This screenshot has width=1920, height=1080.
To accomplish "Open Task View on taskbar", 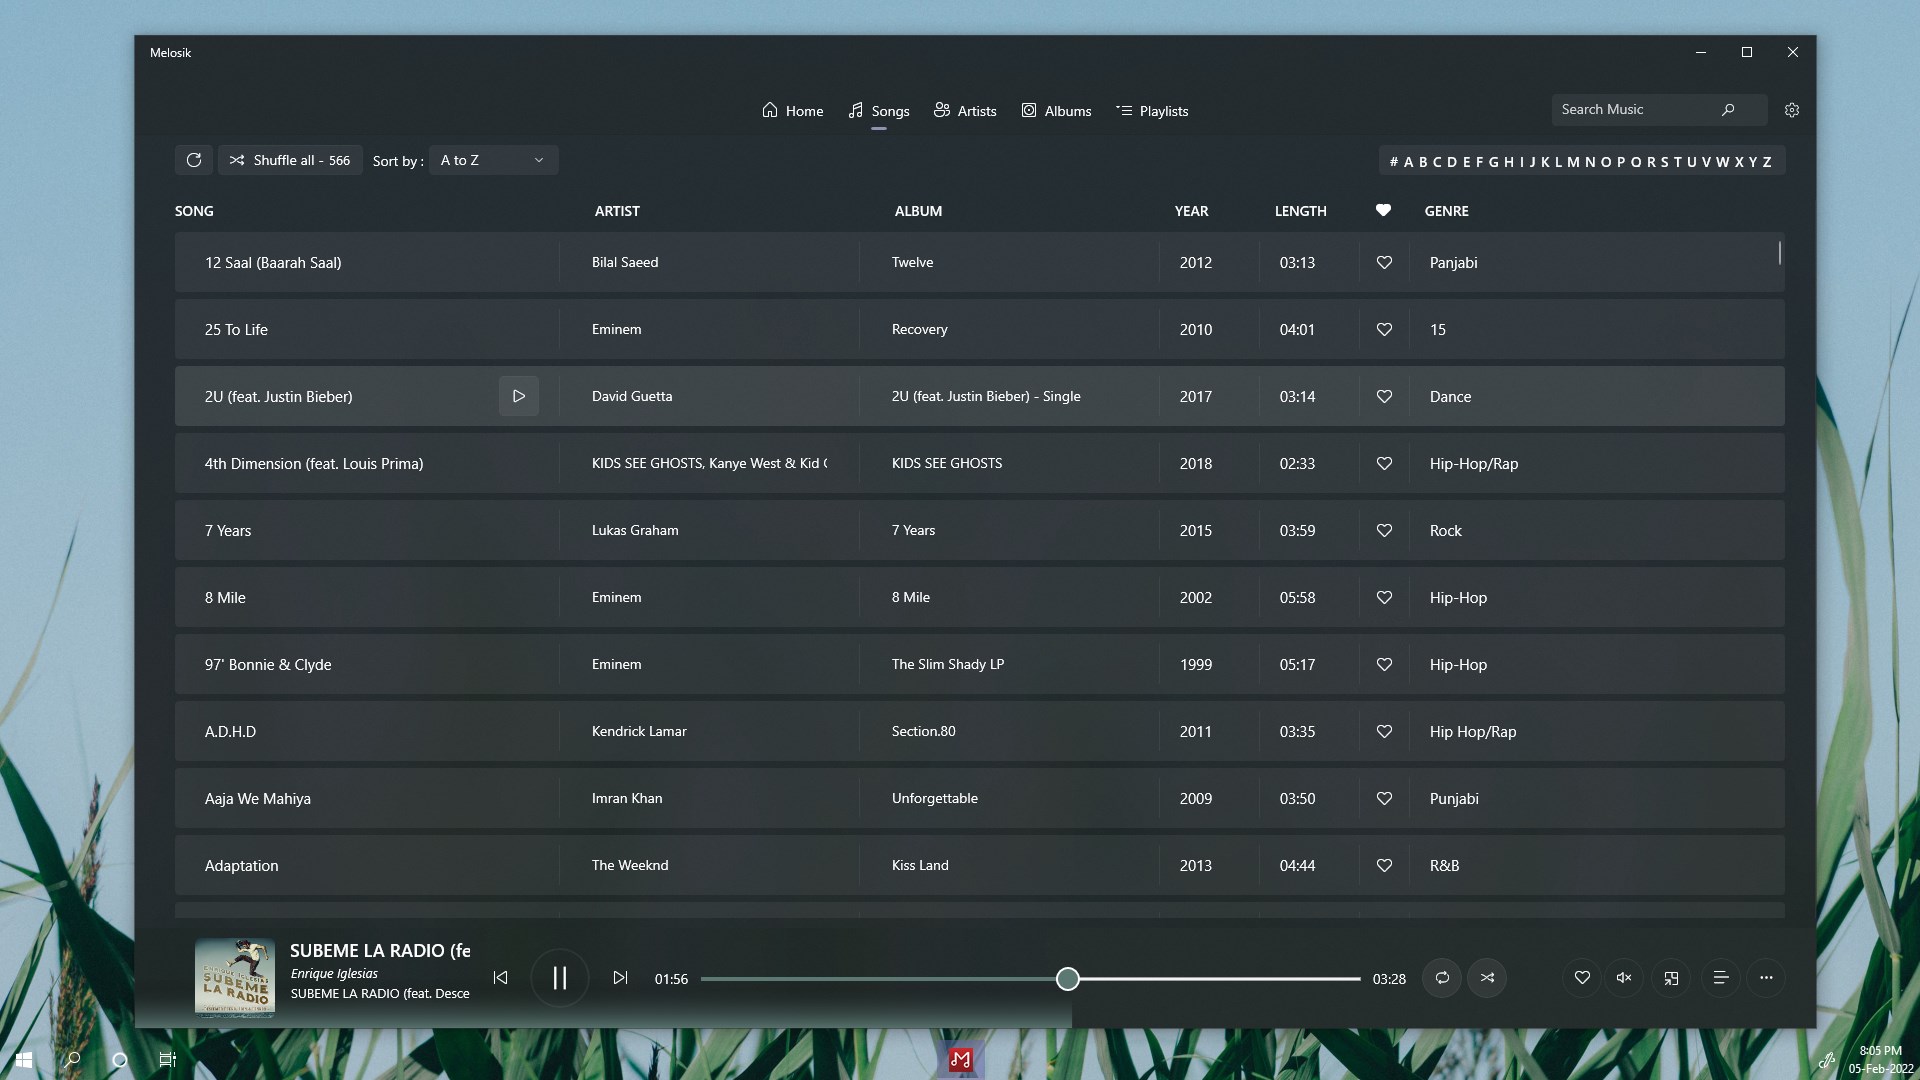I will [167, 1059].
